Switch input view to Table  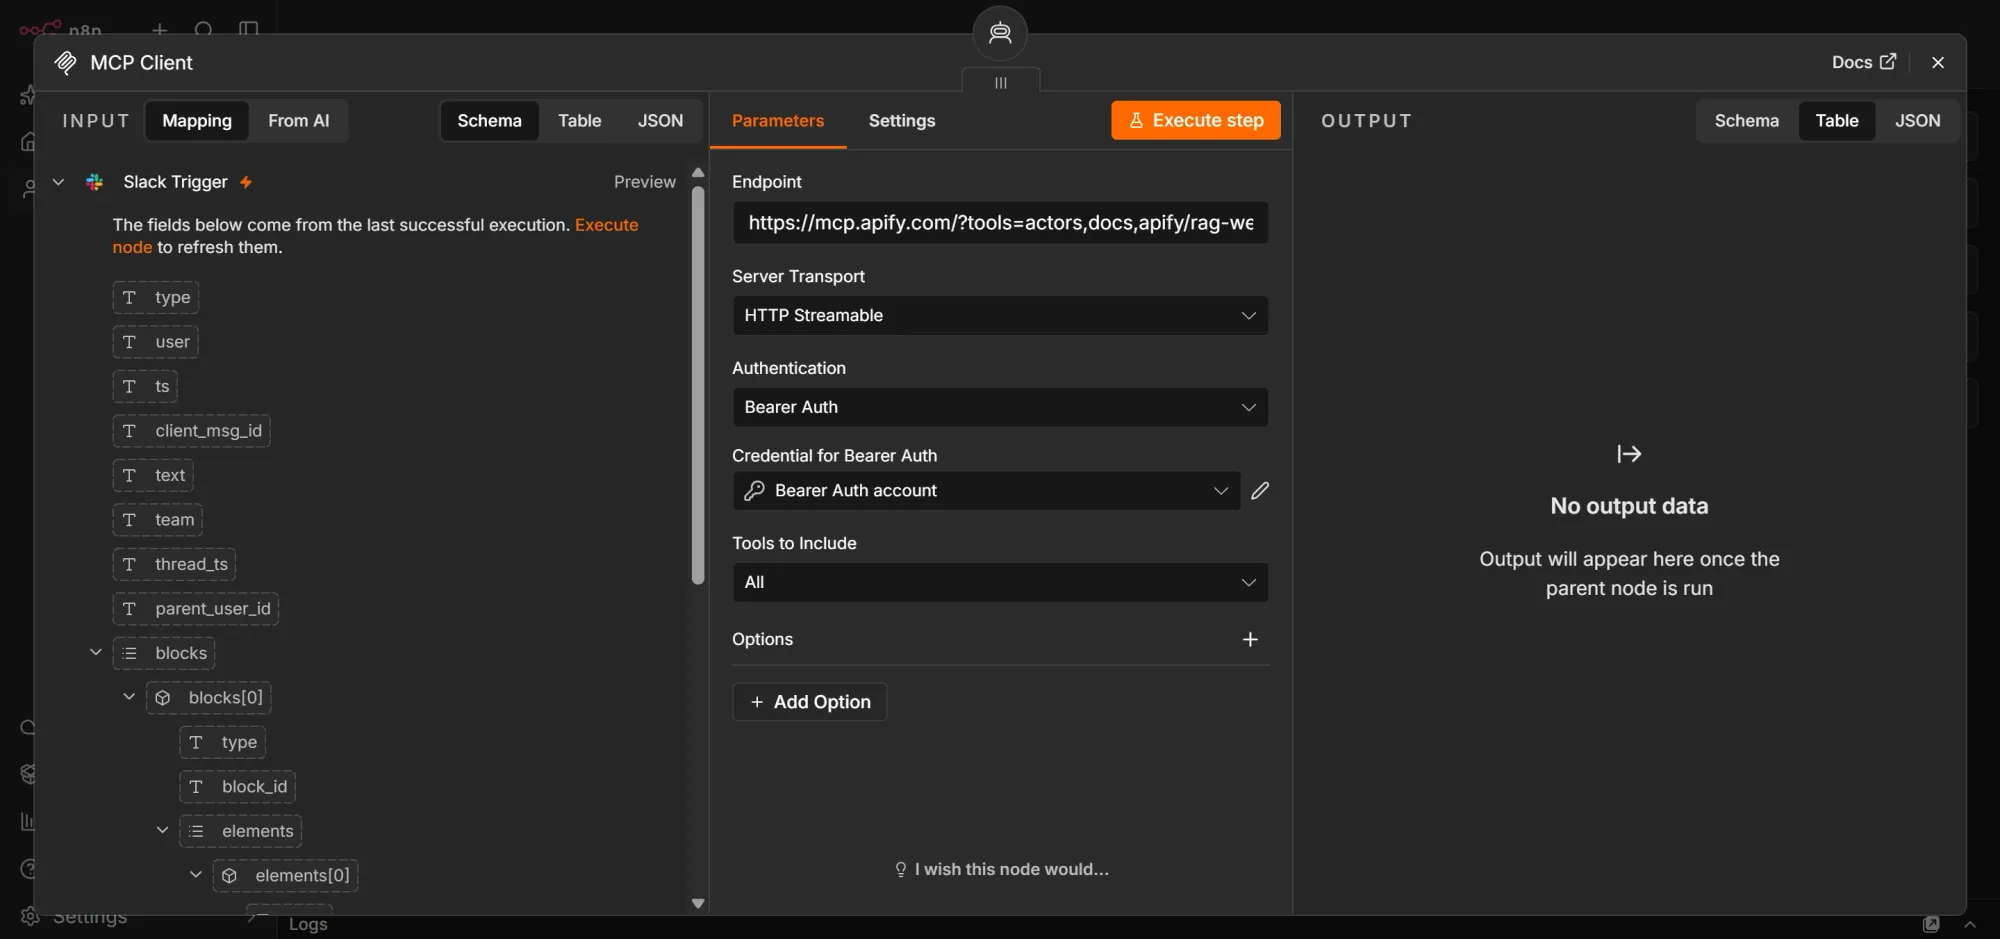(579, 121)
